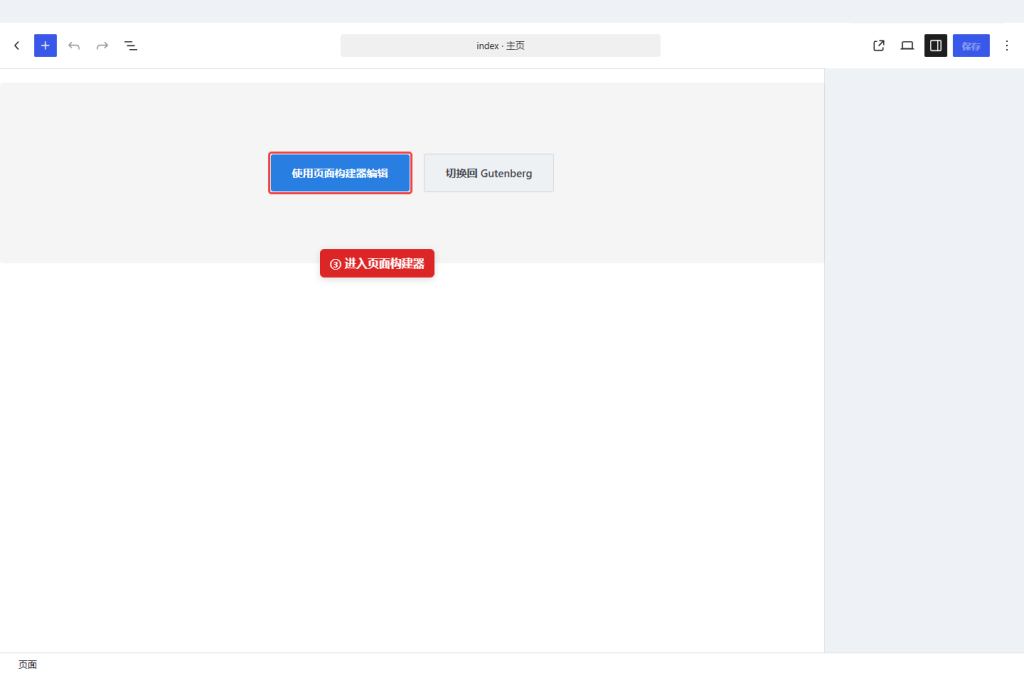Open the laptop device preview menu
The image size is (1024, 676).
click(x=907, y=46)
